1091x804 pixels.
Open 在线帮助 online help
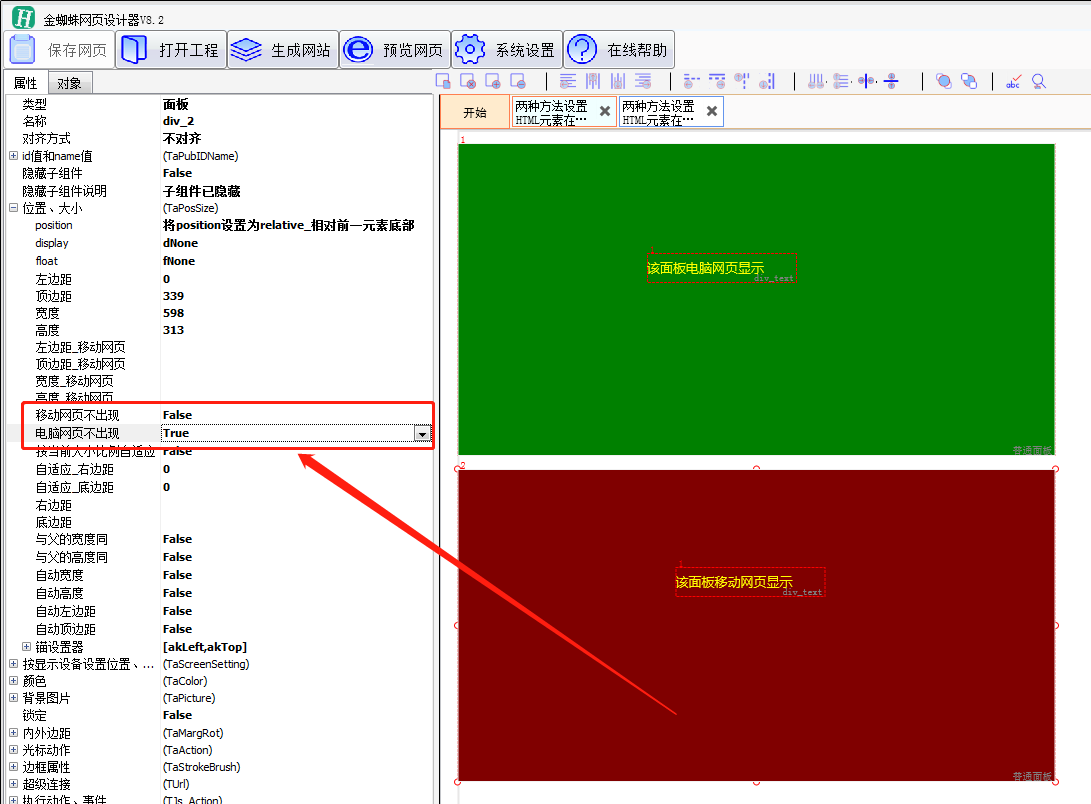click(x=619, y=49)
